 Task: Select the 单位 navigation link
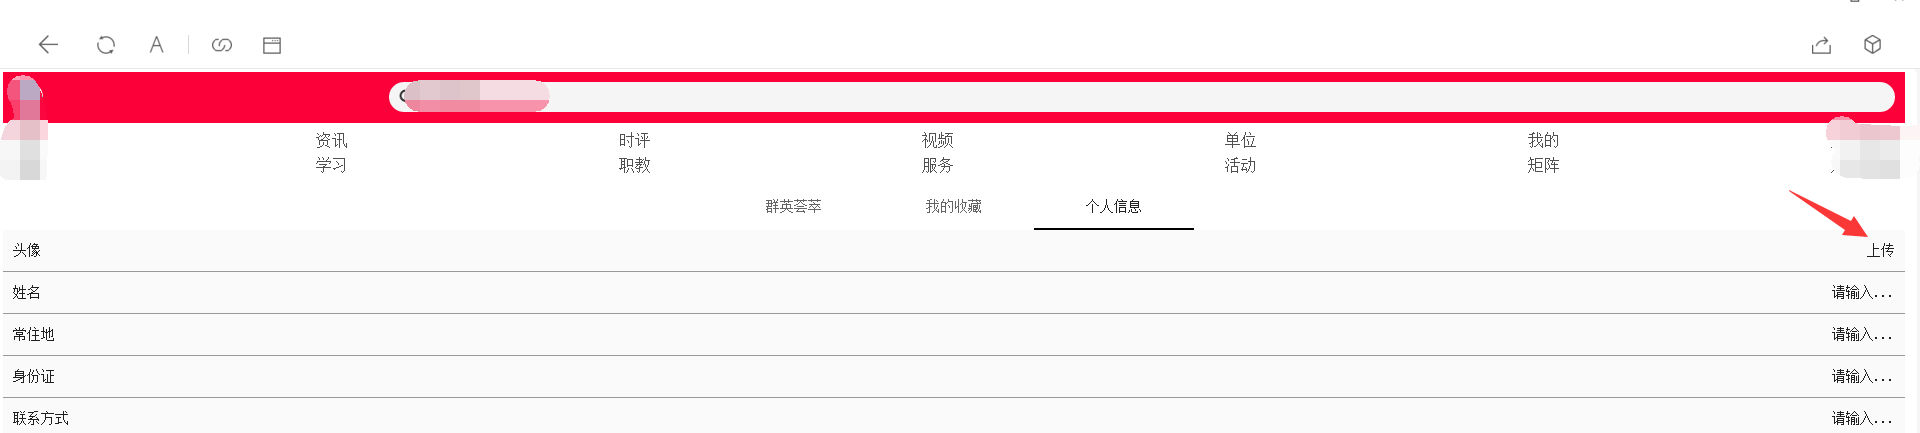click(1240, 140)
